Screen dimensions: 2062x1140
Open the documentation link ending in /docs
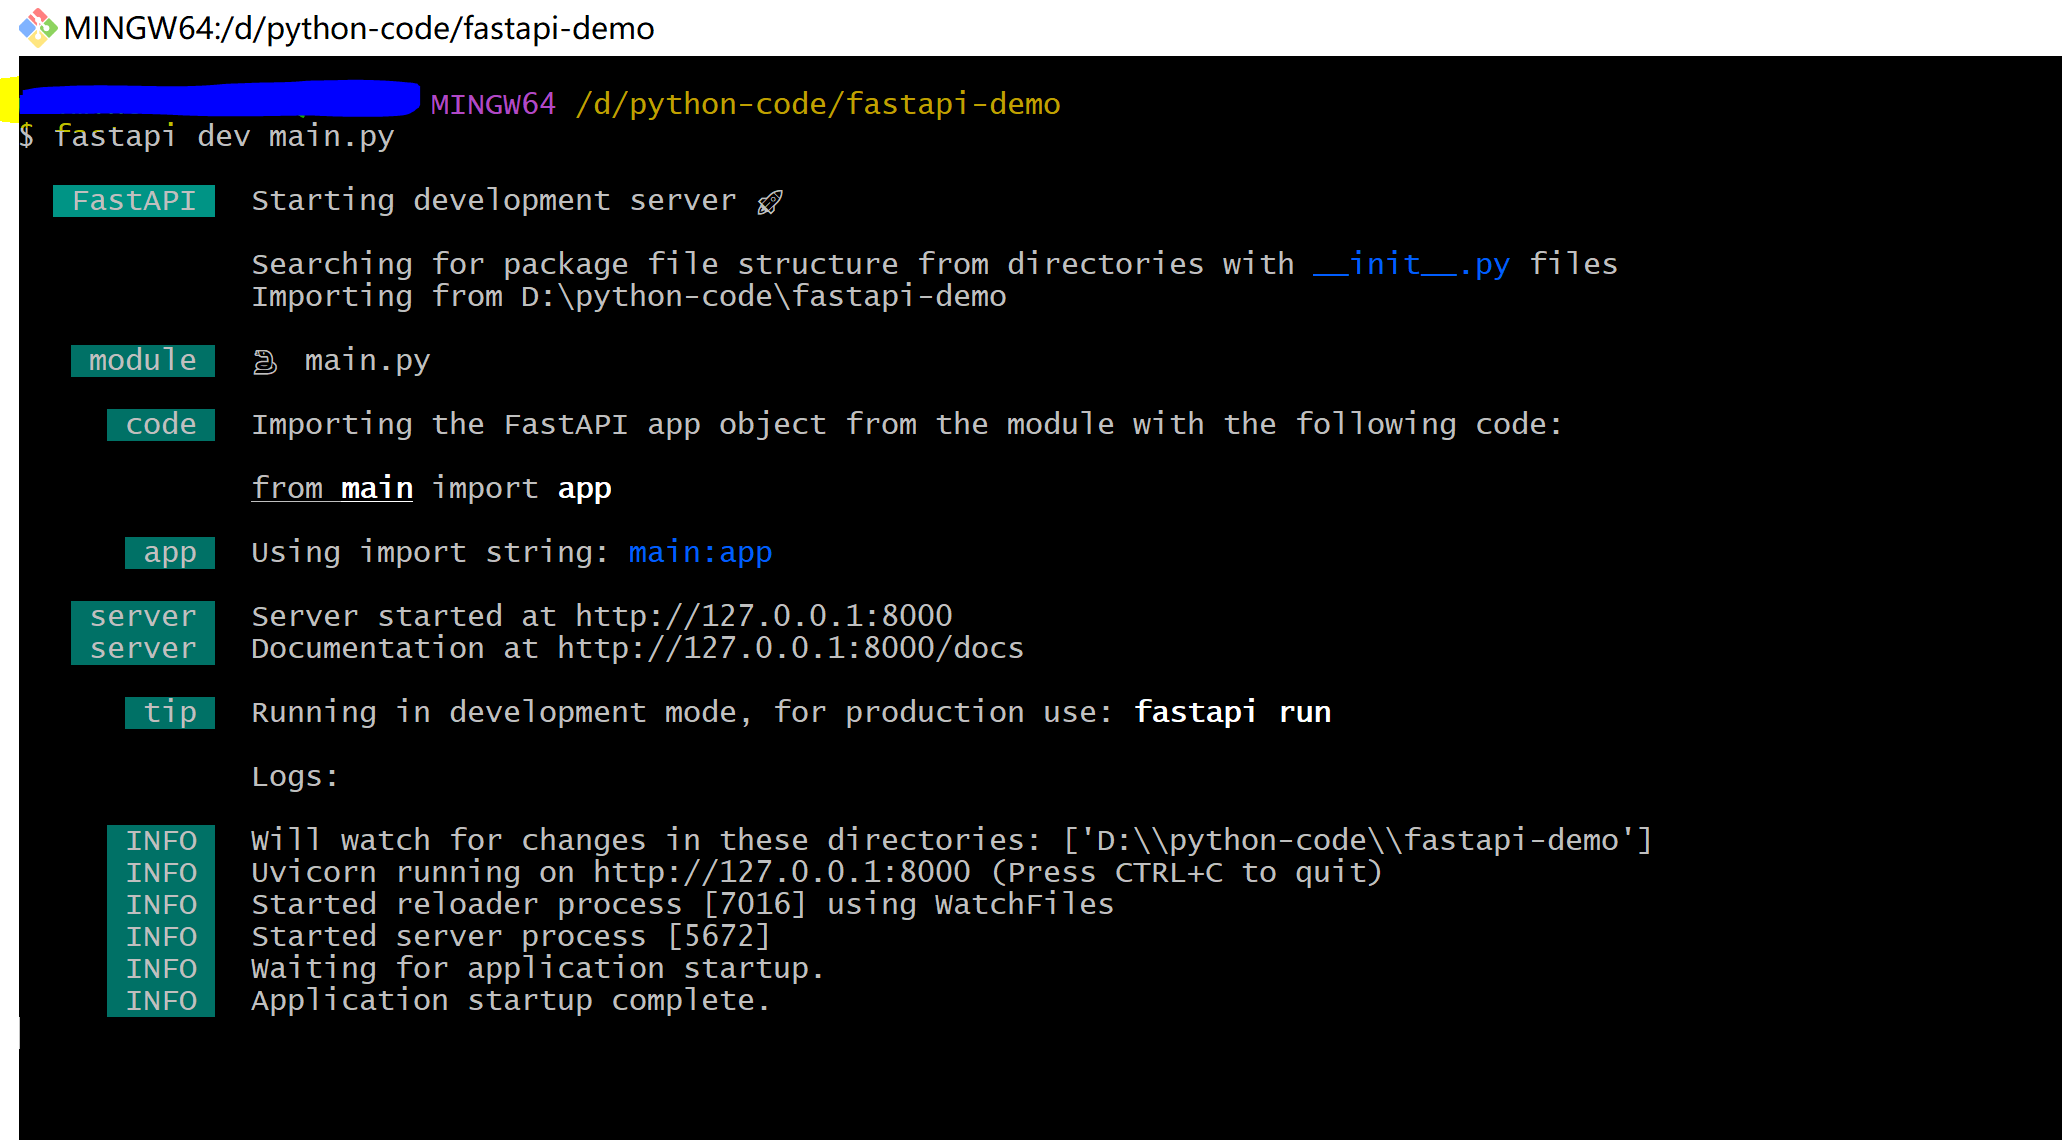[790, 648]
